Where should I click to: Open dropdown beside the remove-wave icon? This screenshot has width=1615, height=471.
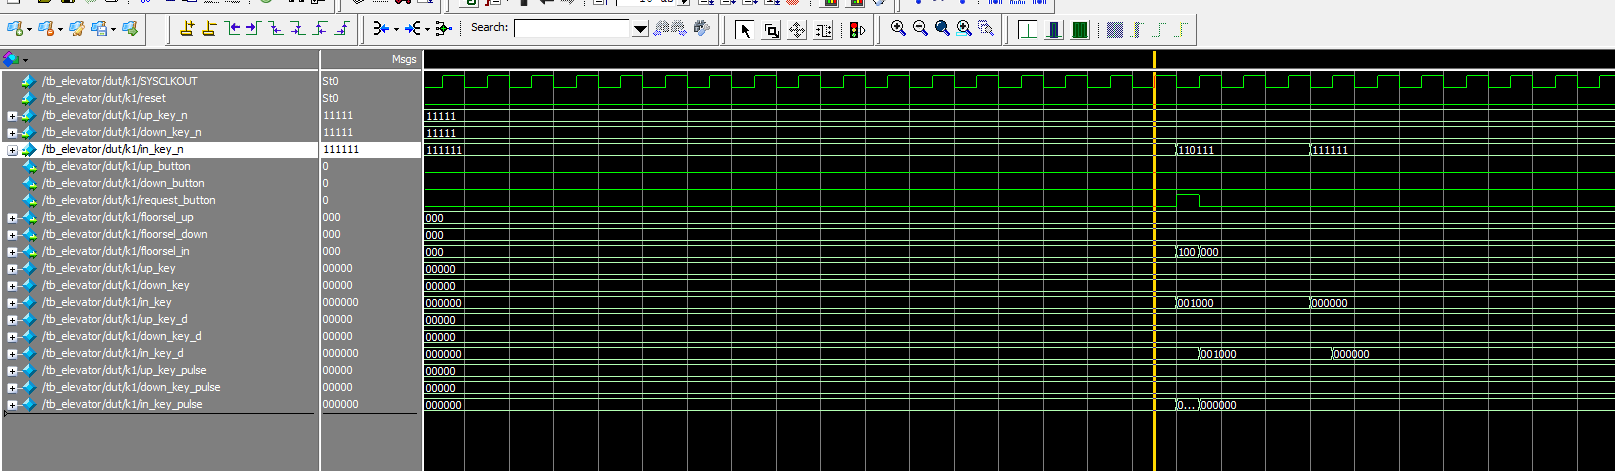coord(60,29)
